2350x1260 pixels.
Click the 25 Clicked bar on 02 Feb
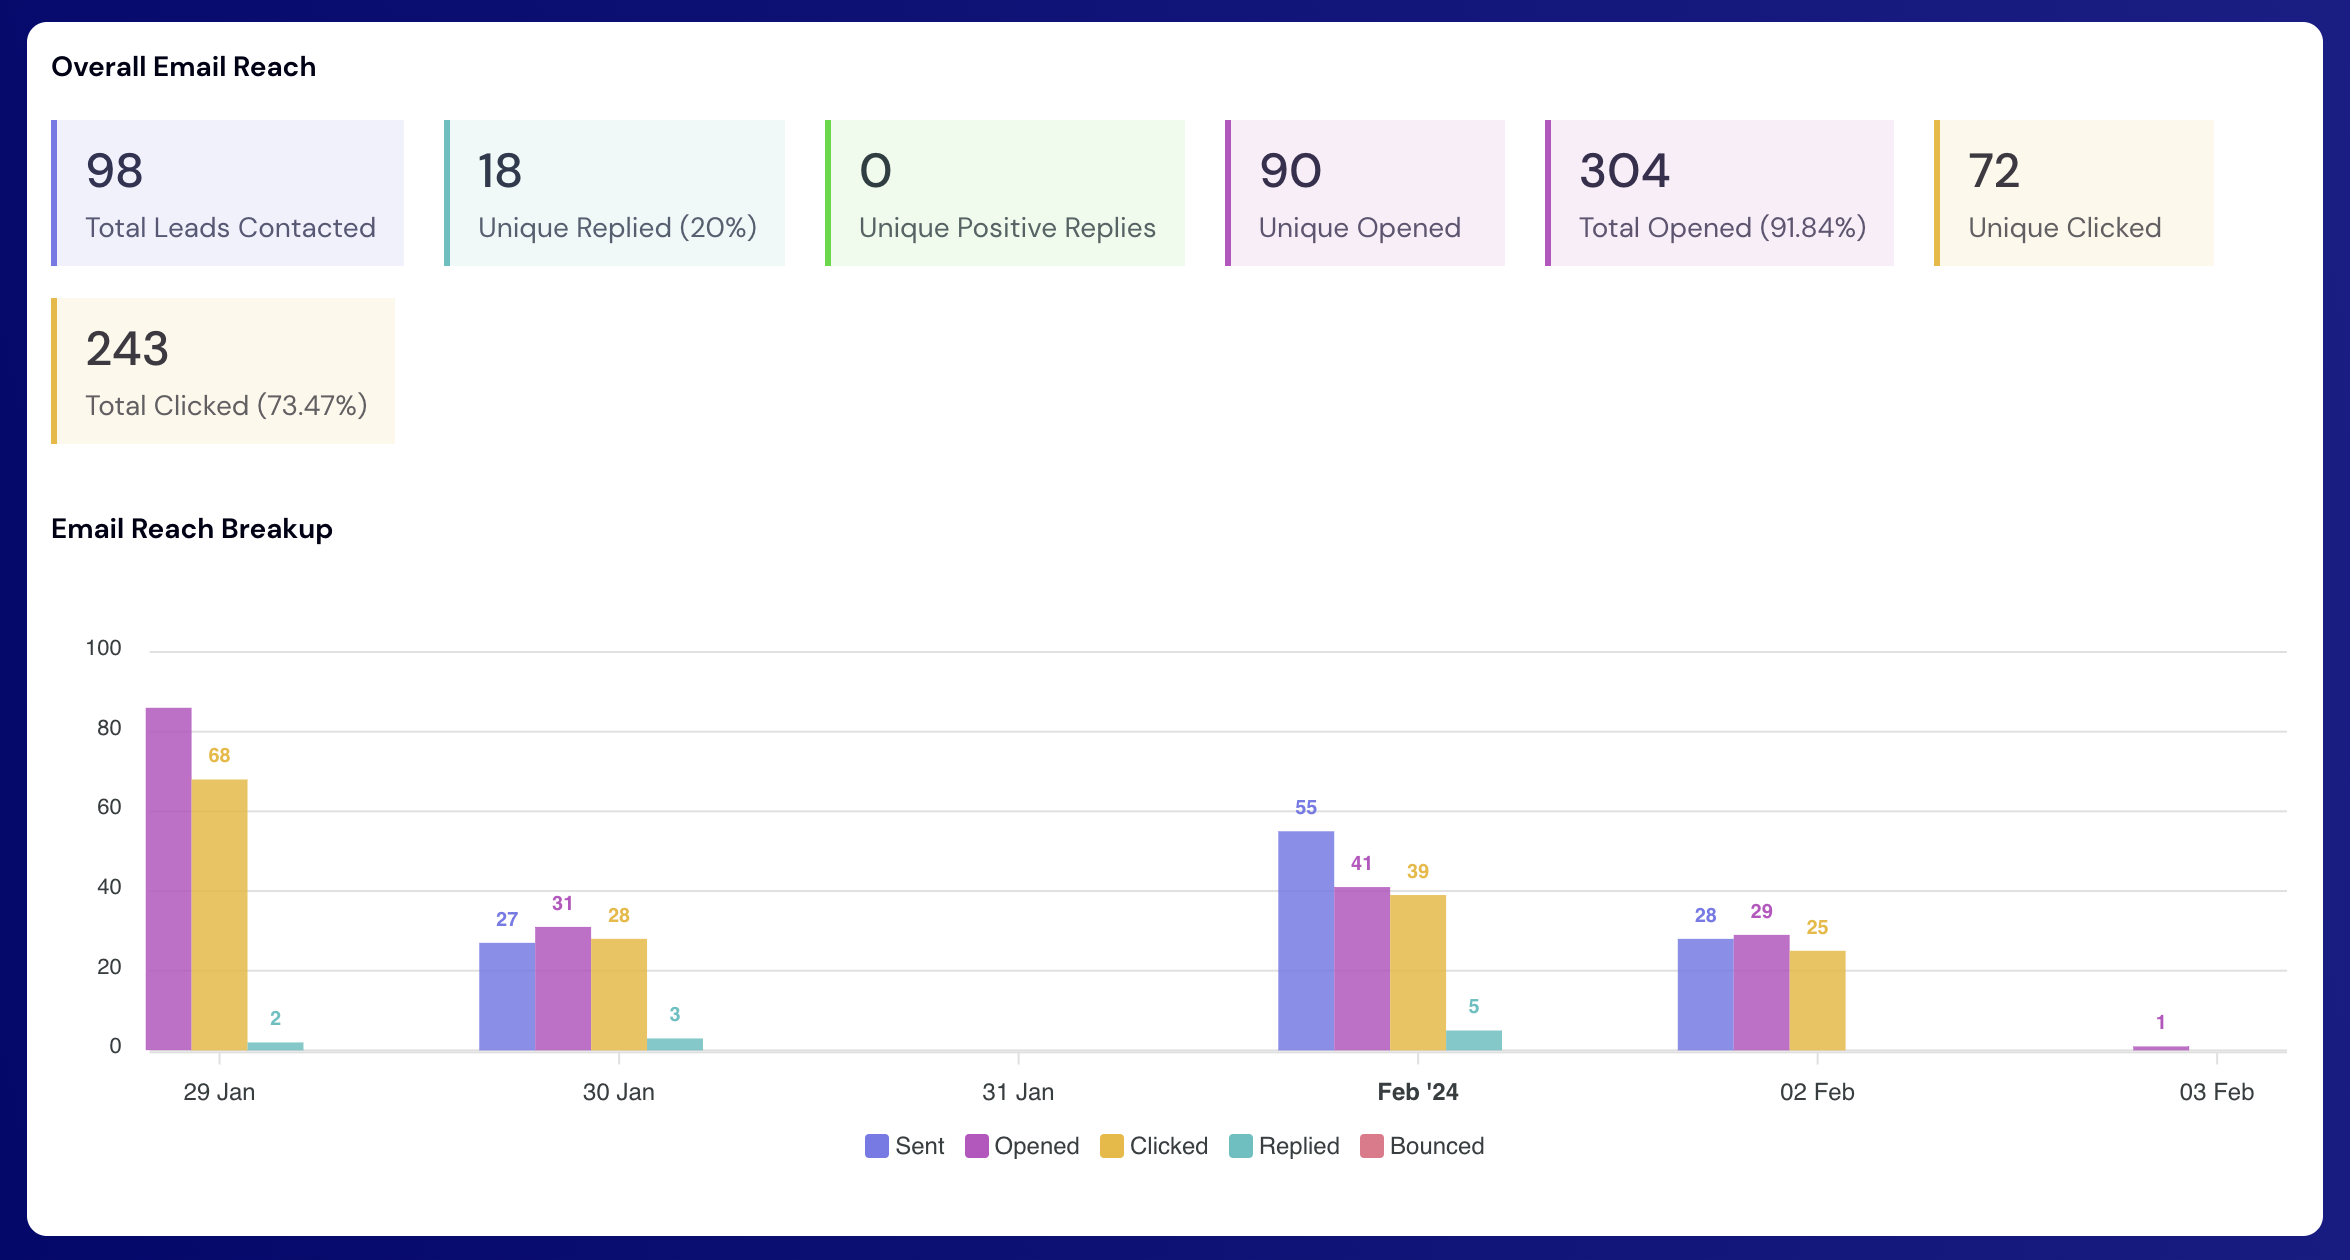click(1817, 1000)
